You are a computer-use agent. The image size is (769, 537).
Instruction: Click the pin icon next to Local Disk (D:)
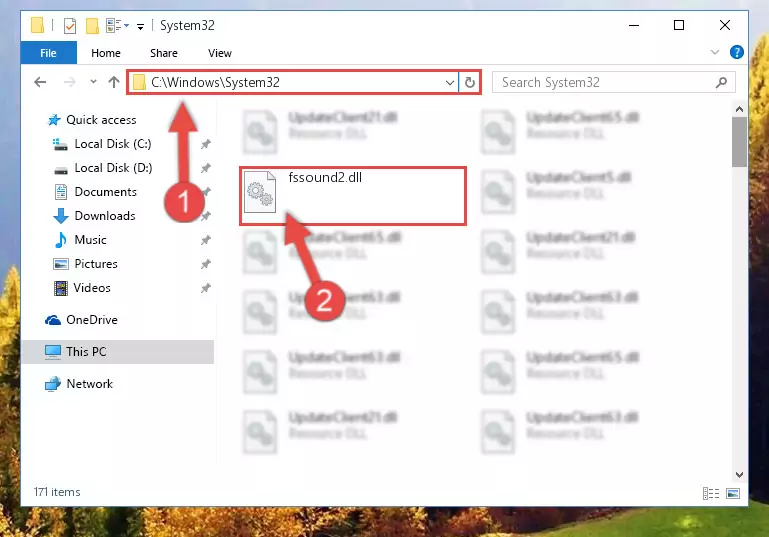[x=205, y=168]
